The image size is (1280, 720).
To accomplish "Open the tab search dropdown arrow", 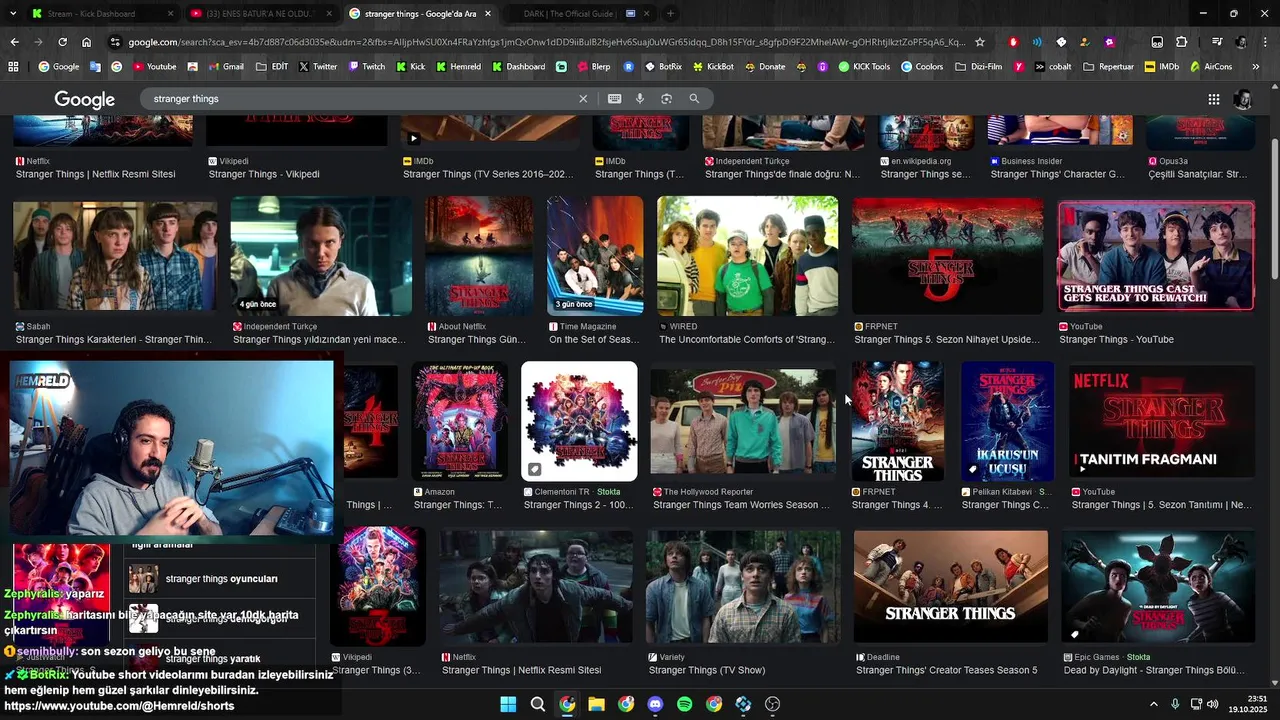I will [x=14, y=14].
